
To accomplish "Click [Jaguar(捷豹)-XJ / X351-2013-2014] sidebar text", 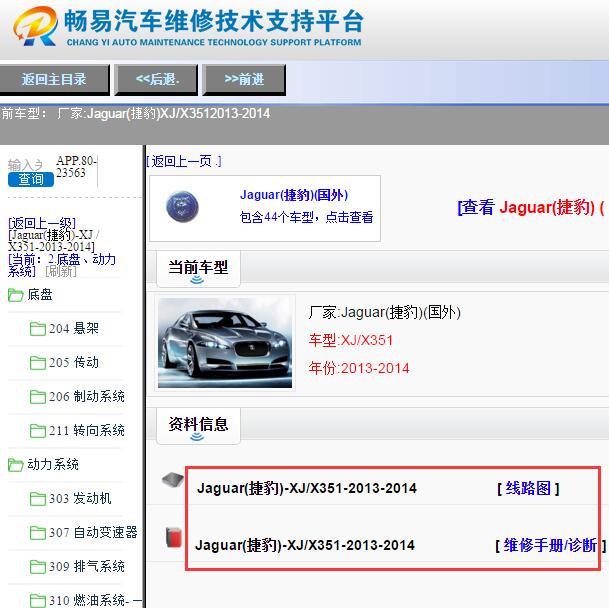I will (54, 241).
